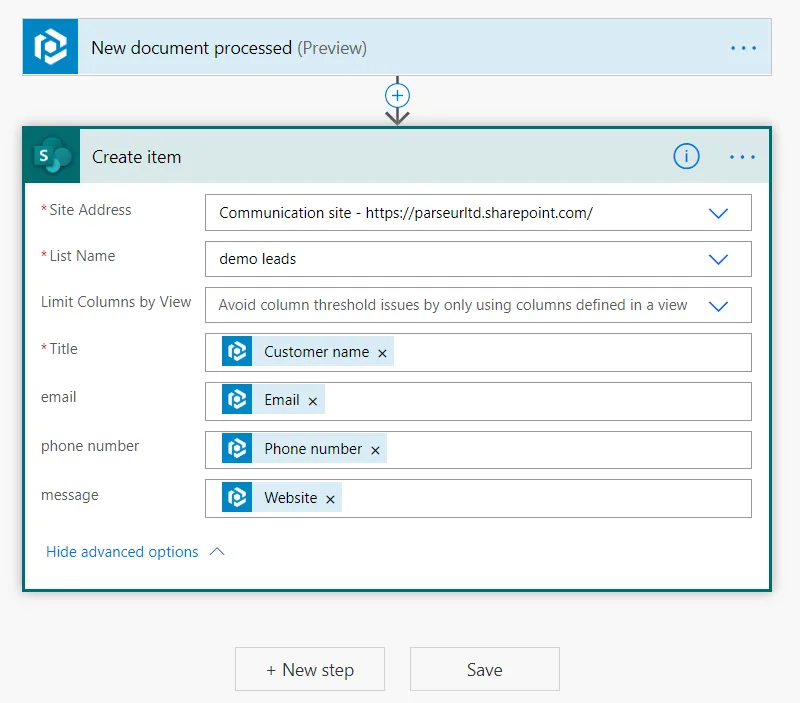Click inside the phone number field
The height and width of the screenshot is (703, 800).
click(x=550, y=449)
